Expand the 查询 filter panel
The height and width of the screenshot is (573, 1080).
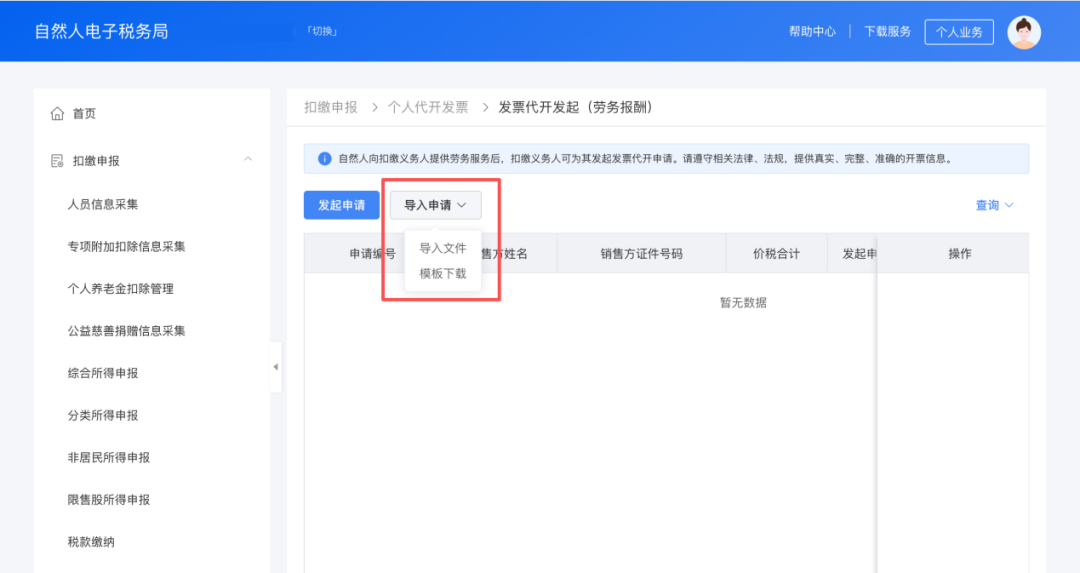click(x=994, y=205)
